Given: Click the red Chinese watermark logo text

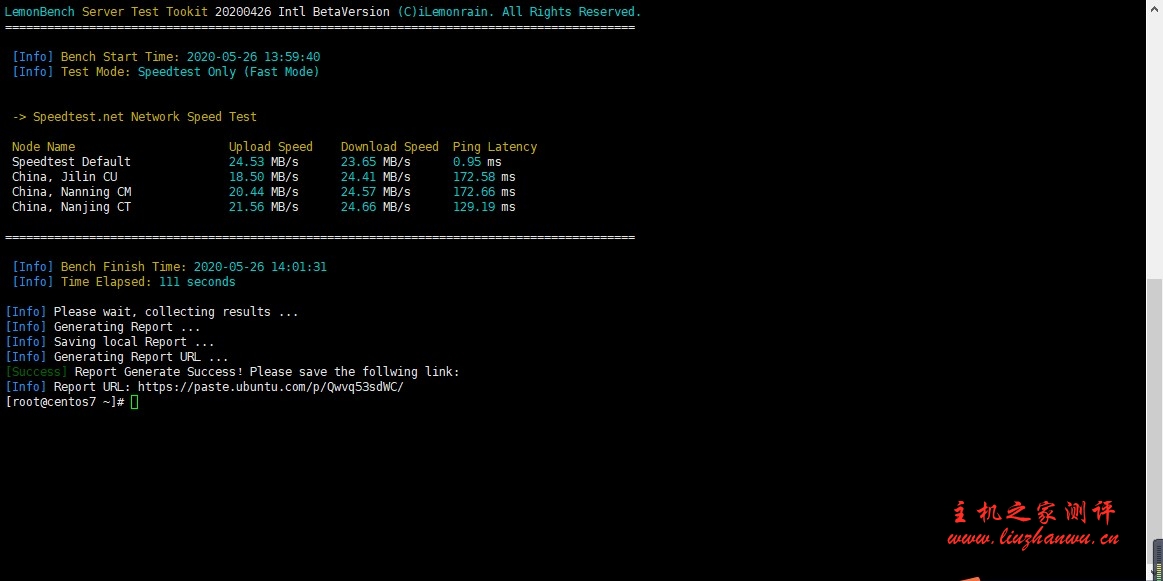Looking at the screenshot, I should (1033, 512).
